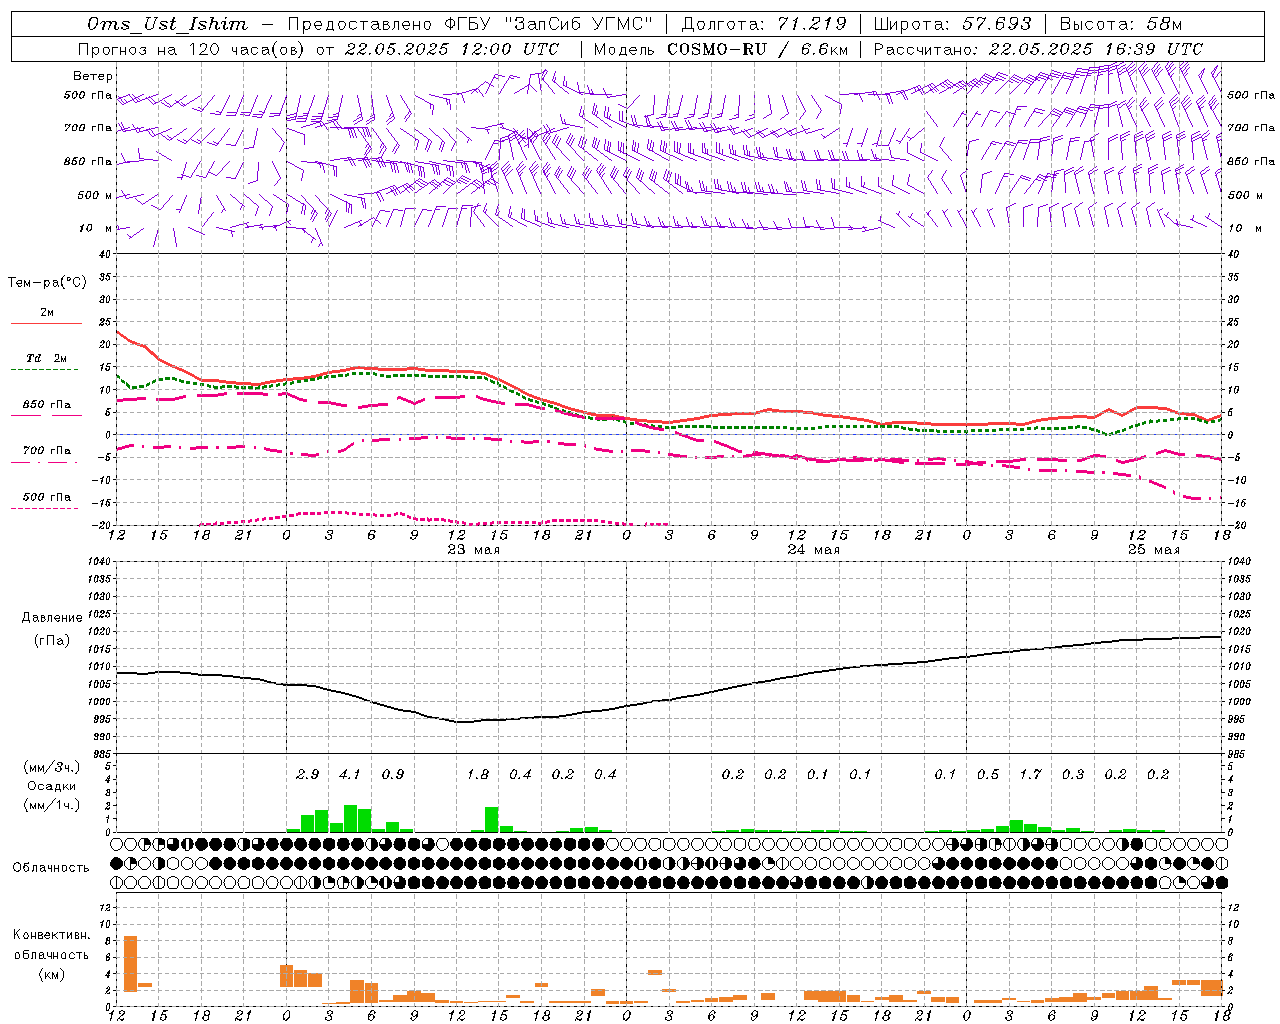Click the 24 мая date label
This screenshot has width=1280, height=1024.
[813, 550]
